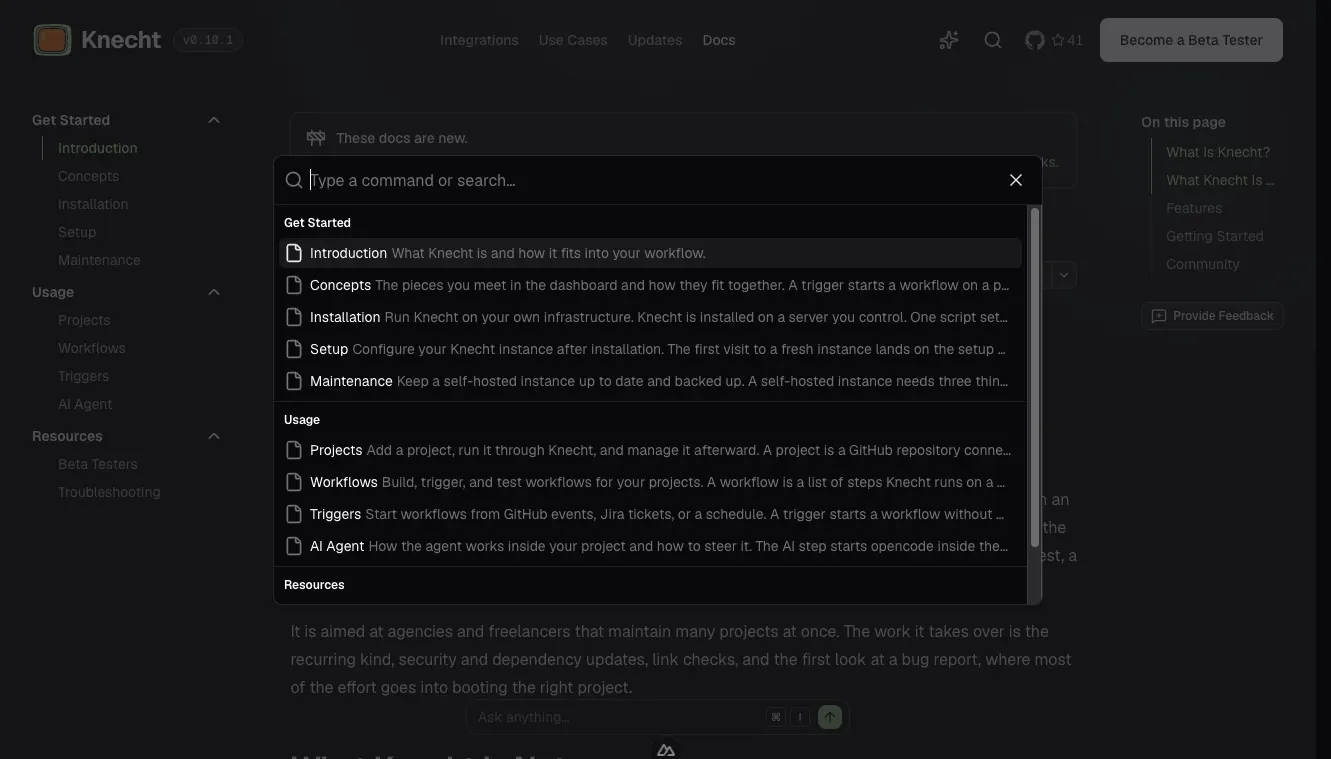This screenshot has height=759, width=1331.
Task: Click the page icon beside Maintenance result
Action: point(294,381)
